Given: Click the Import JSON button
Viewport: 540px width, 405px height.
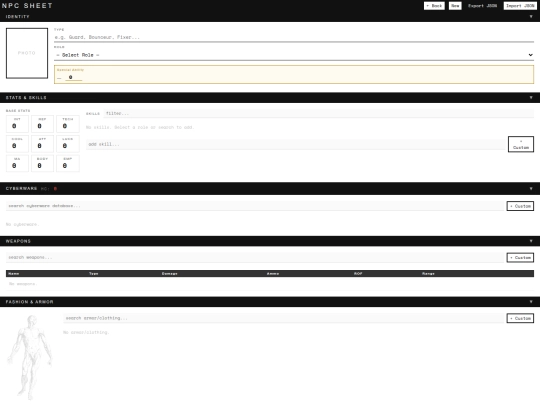Looking at the screenshot, I should pos(520,6).
